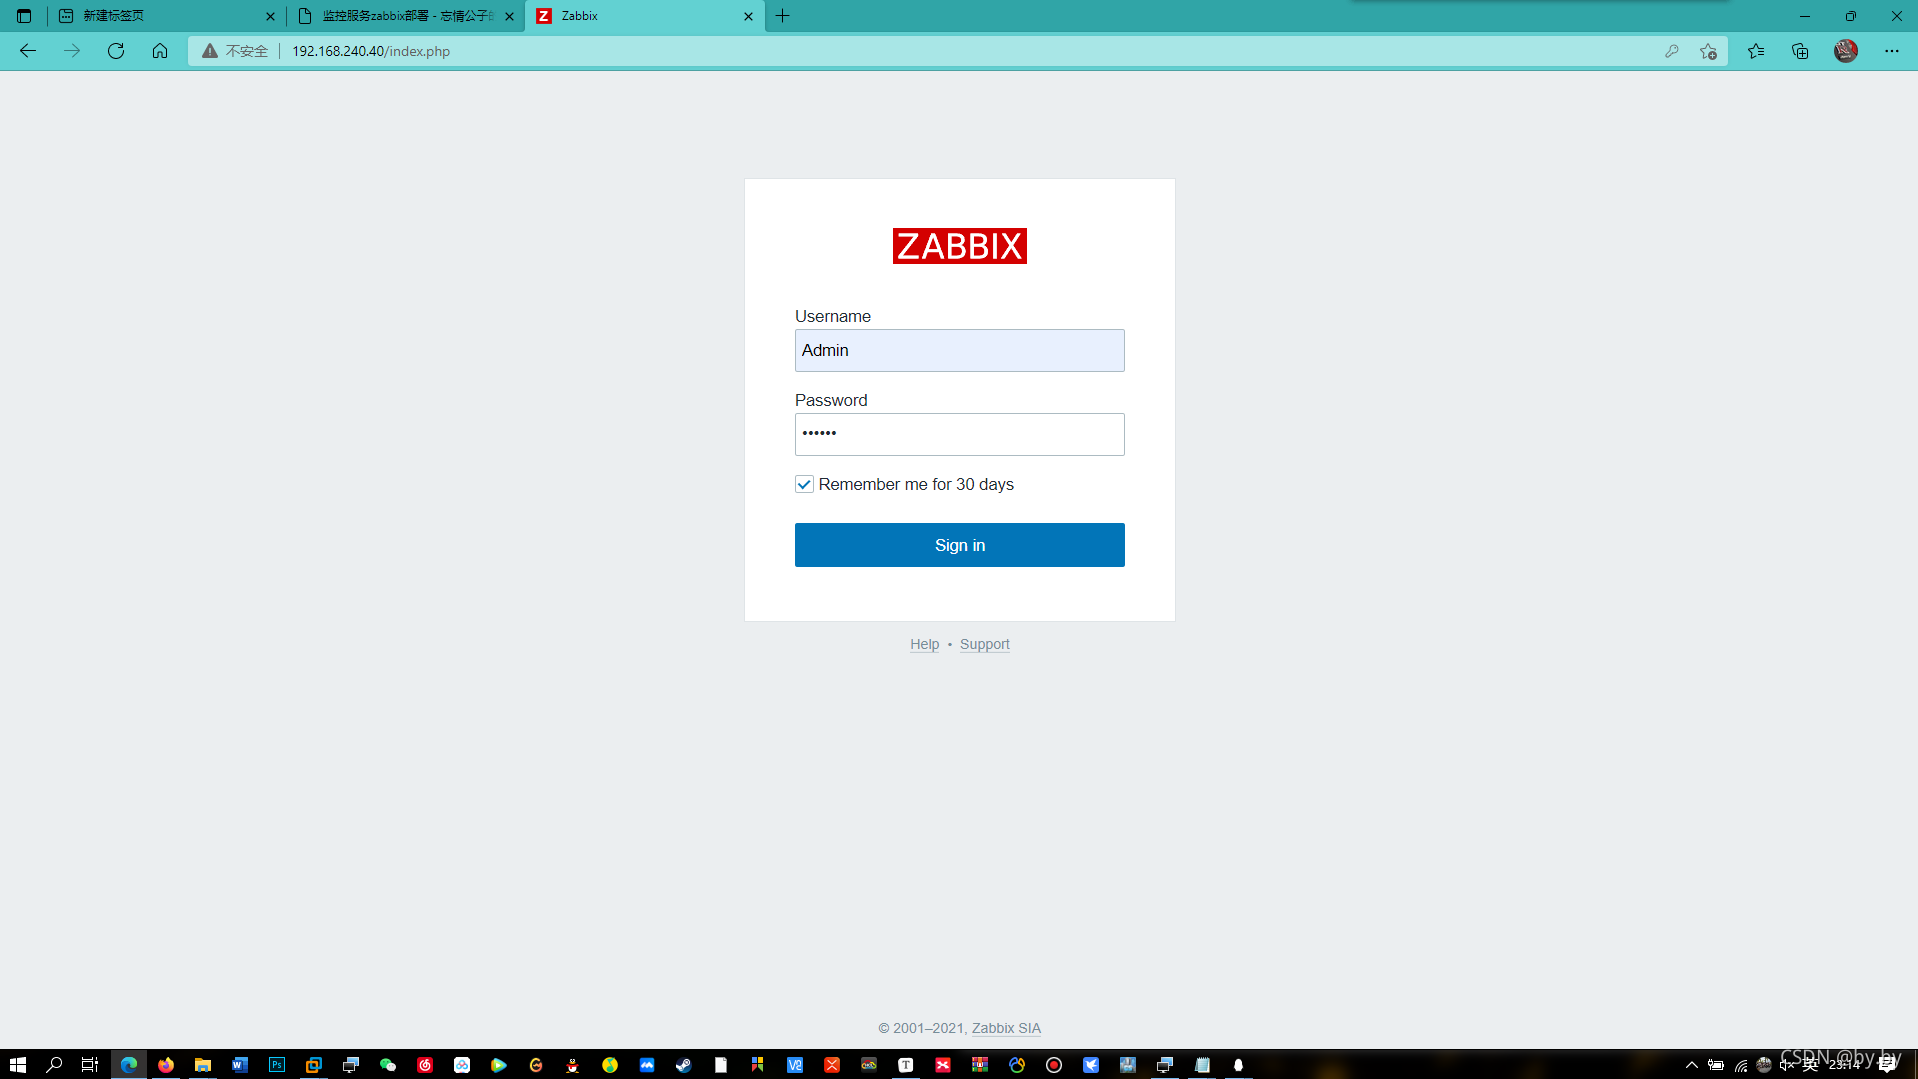Click the 不安全 security warning indicator
Image resolution: width=1918 pixels, height=1079 pixels.
(x=235, y=51)
